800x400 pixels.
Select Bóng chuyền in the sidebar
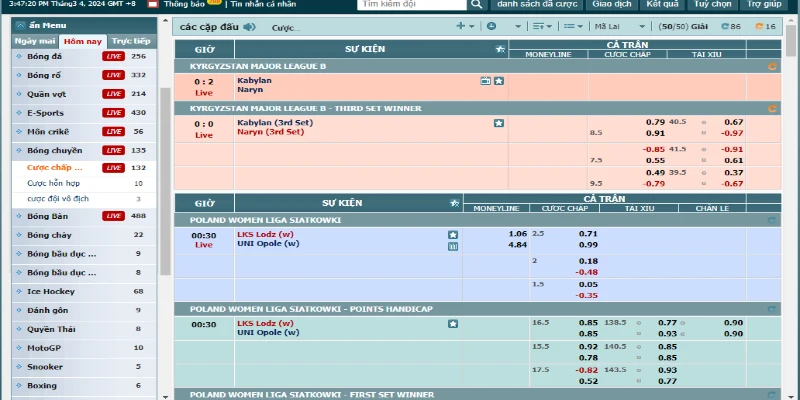tap(84, 151)
